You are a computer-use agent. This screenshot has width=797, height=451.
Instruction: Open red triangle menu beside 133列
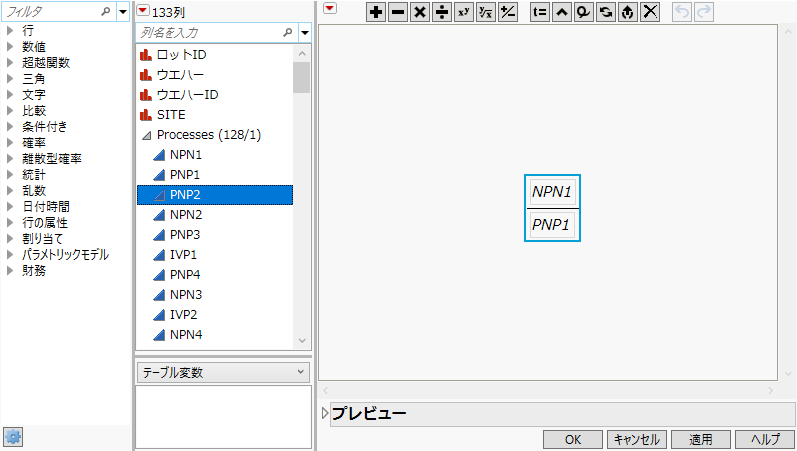click(x=143, y=10)
